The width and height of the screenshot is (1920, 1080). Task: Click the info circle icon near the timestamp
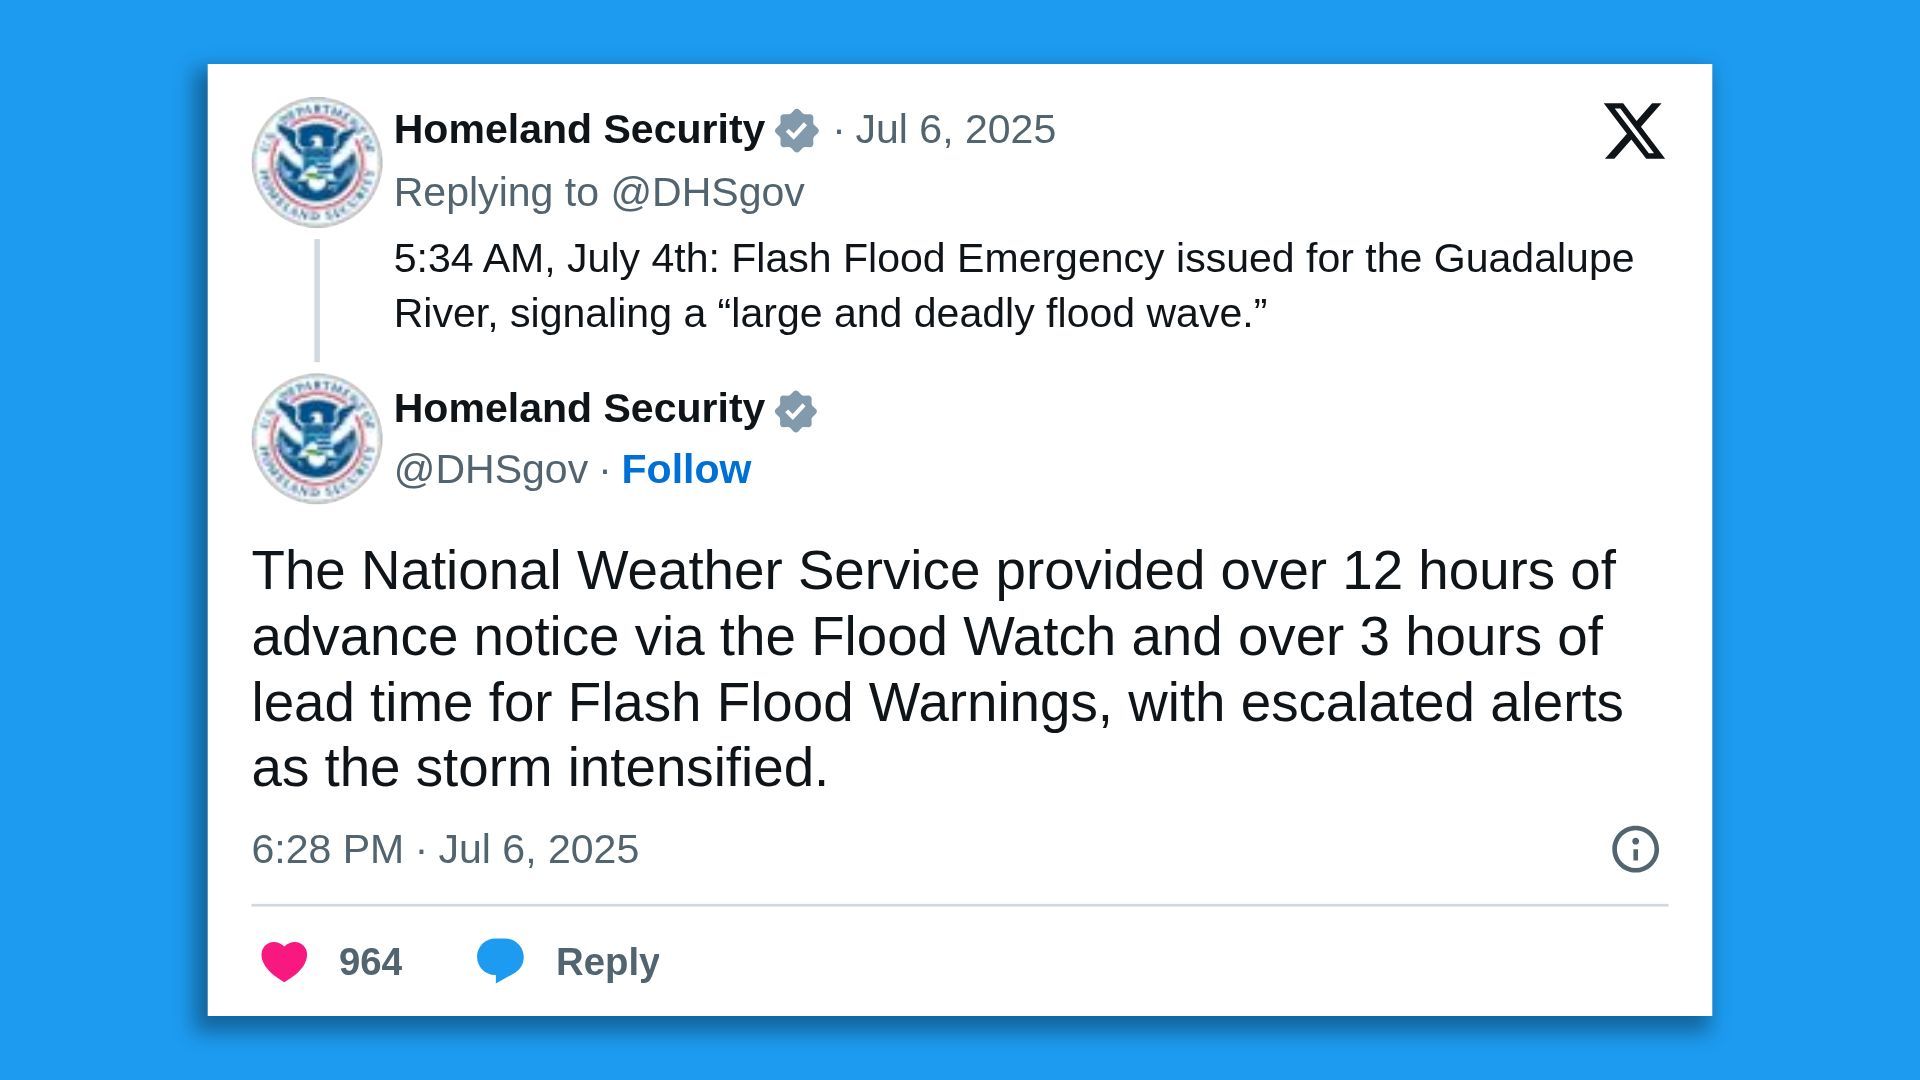pos(1636,851)
